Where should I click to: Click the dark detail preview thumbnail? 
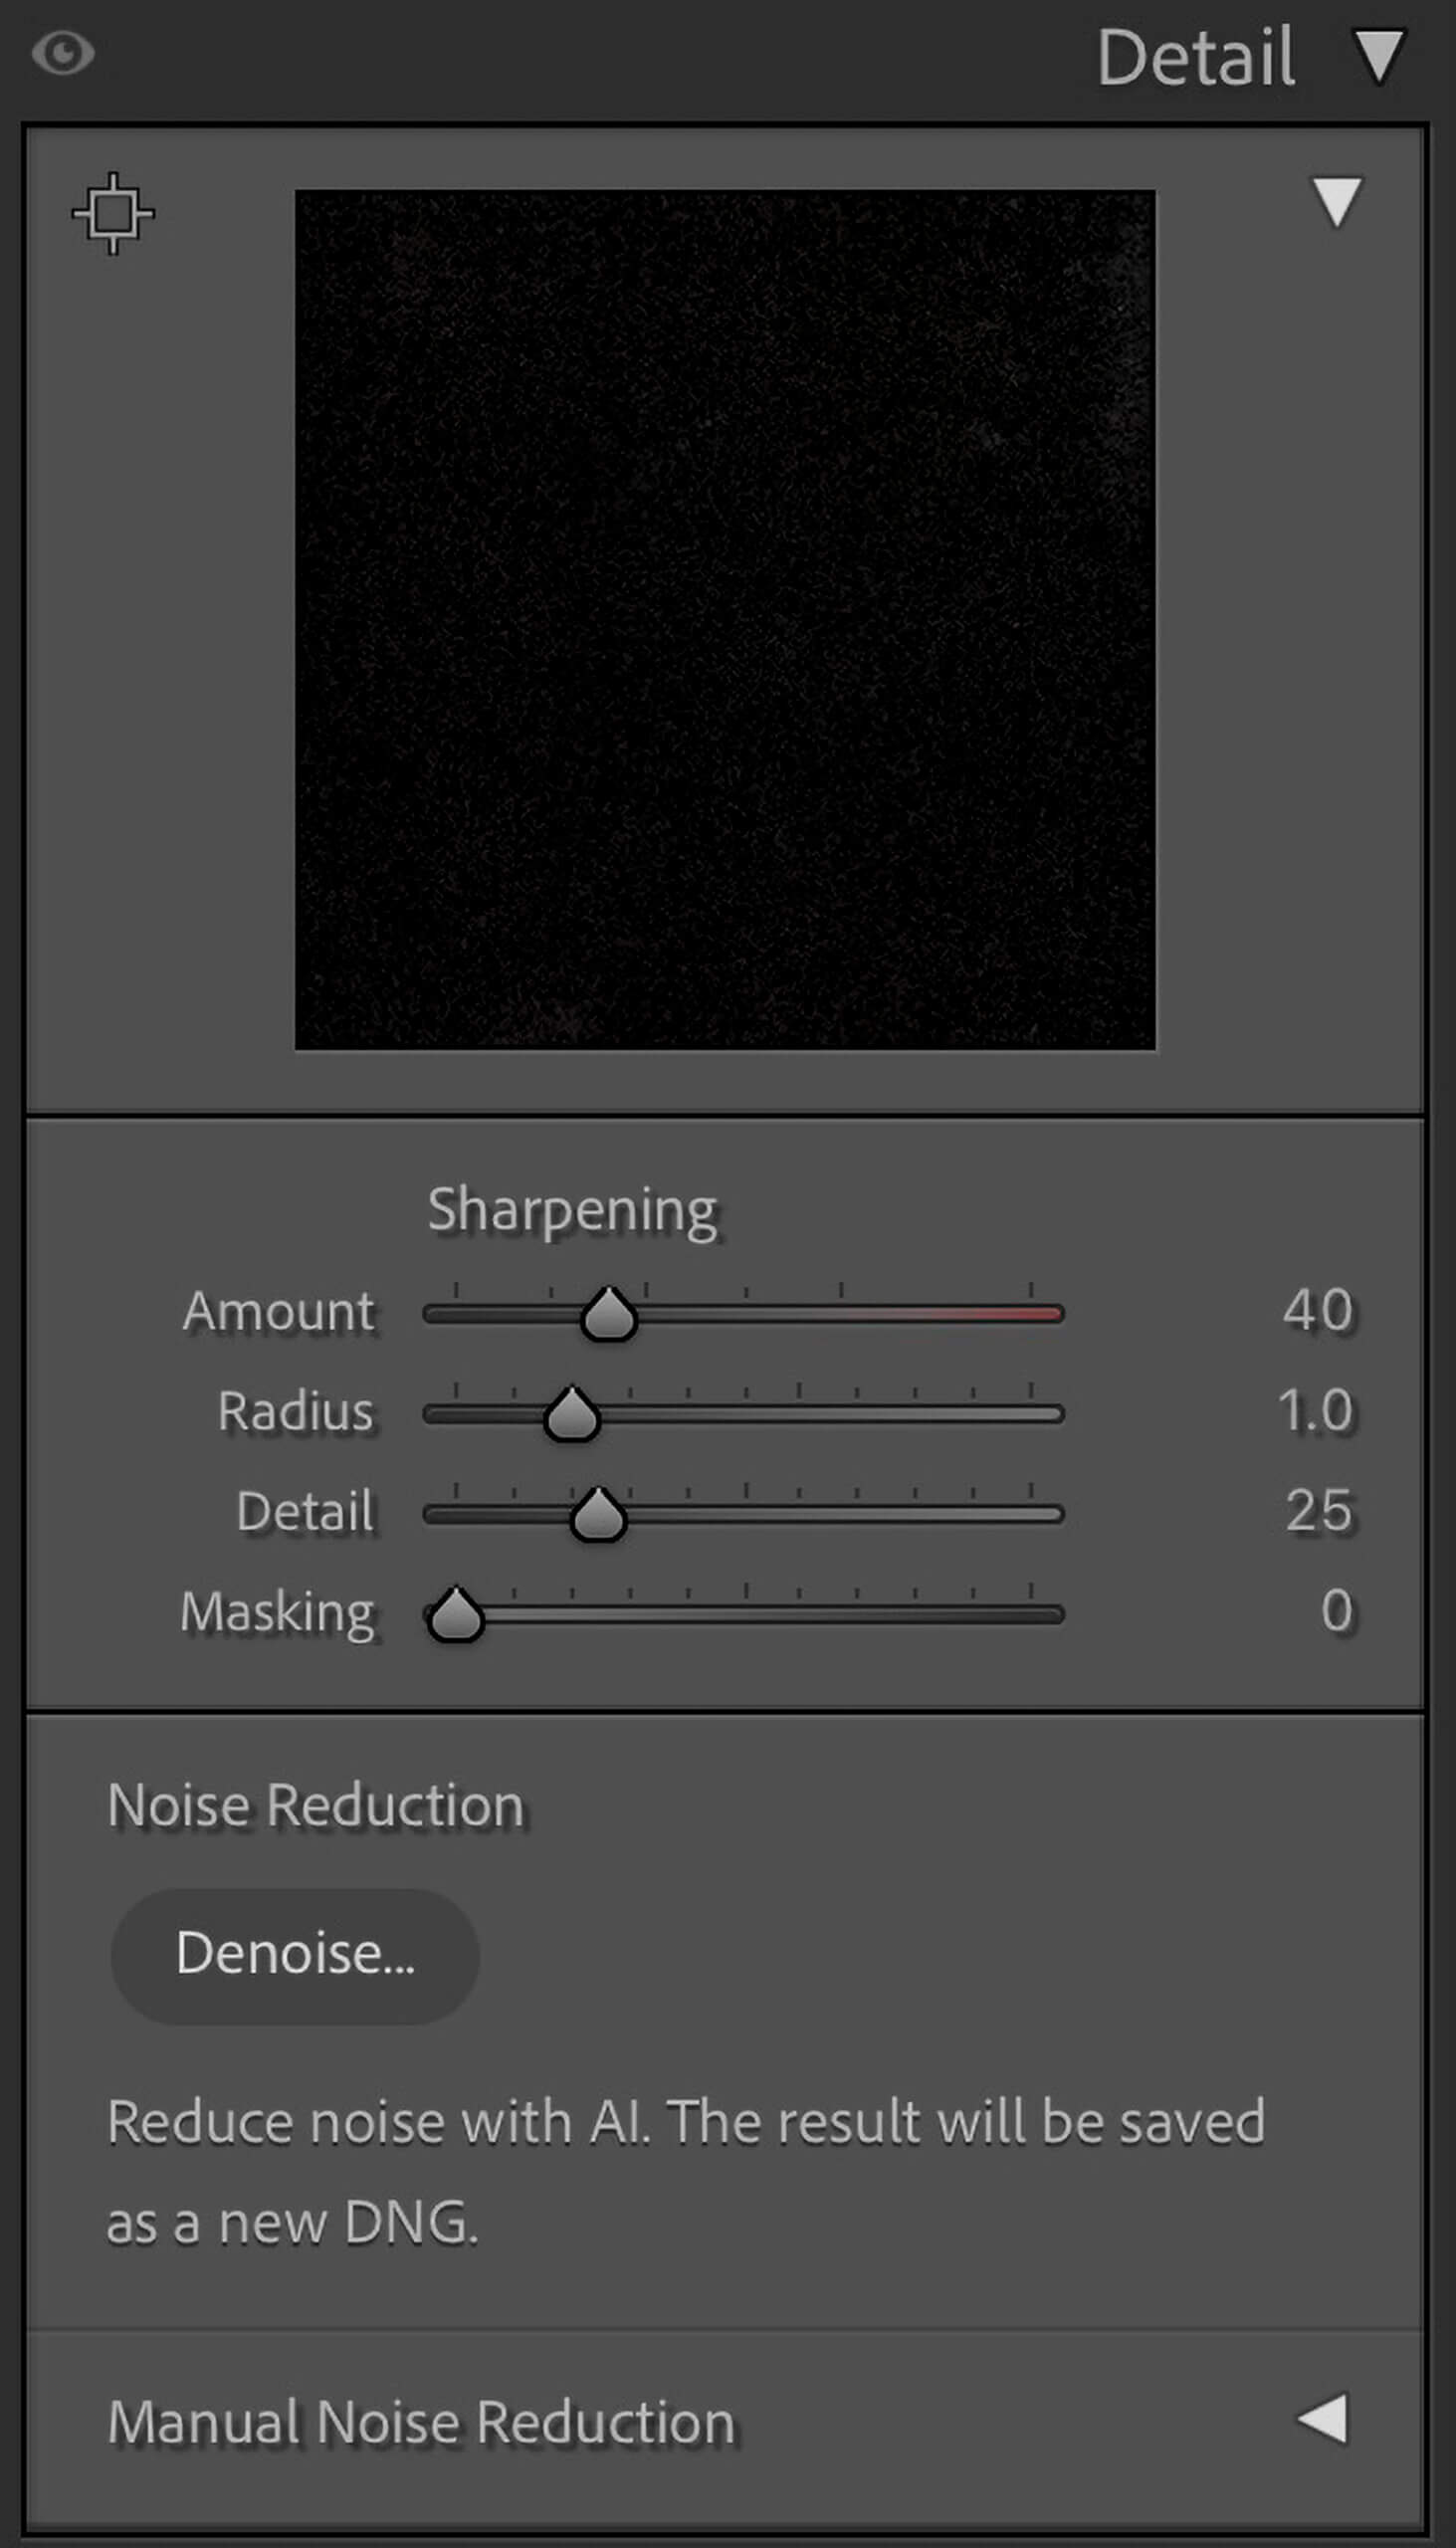pos(724,619)
